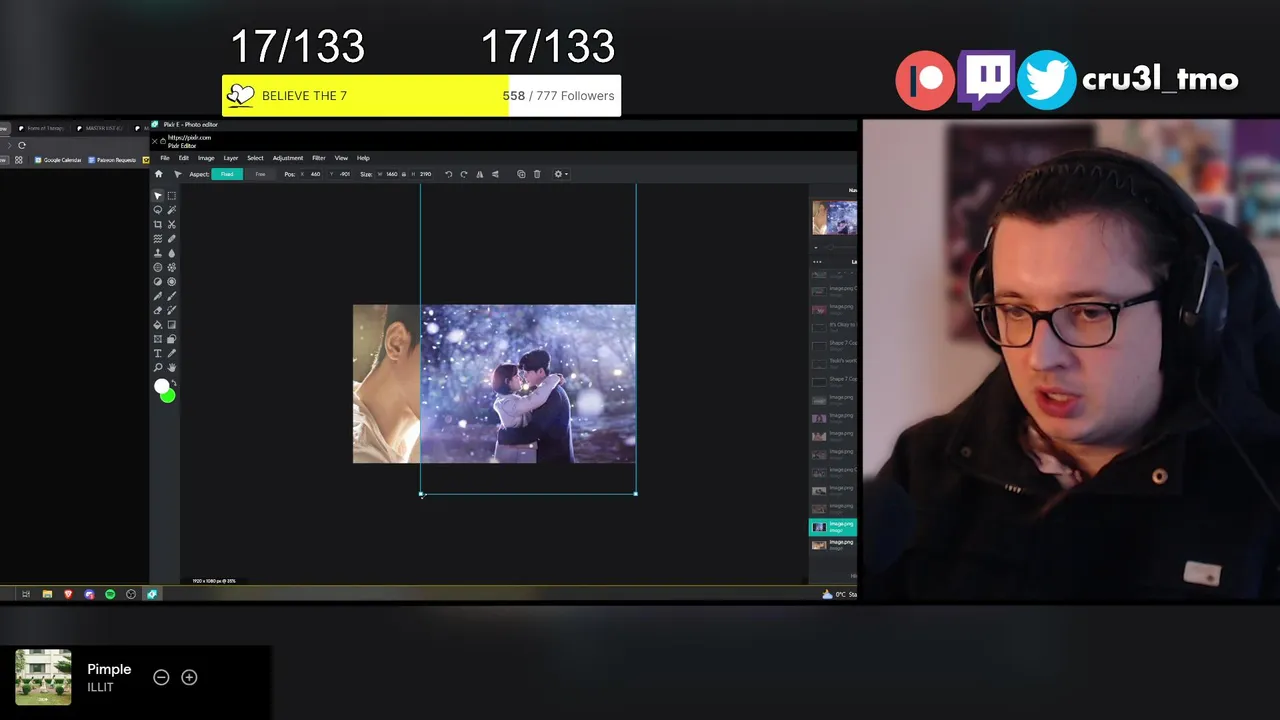Select the Magic Wand tool
Screen dimensions: 1280x720
pos(172,210)
